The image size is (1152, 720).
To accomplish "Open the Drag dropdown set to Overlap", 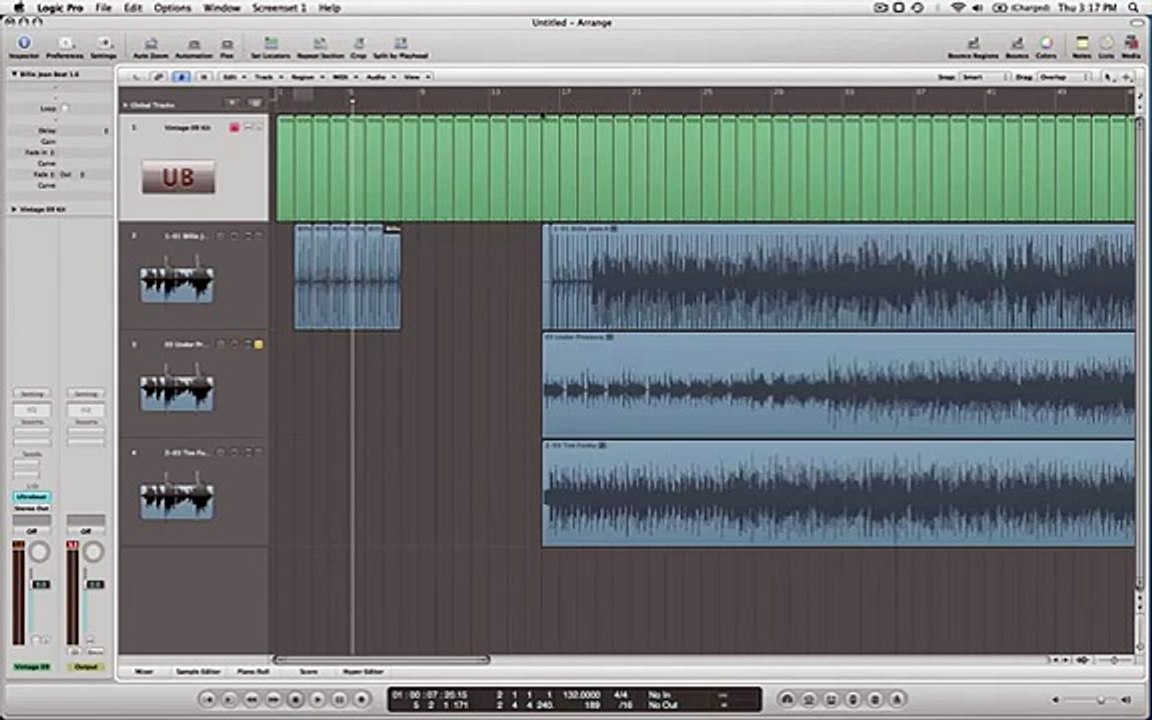I will (x=1065, y=76).
